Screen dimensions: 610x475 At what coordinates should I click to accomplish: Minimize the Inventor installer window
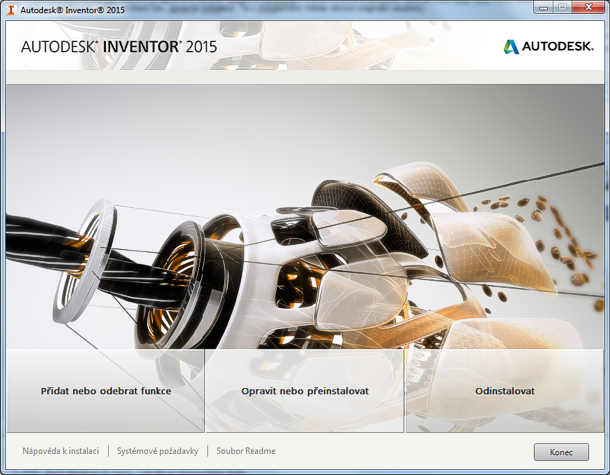pos(543,7)
